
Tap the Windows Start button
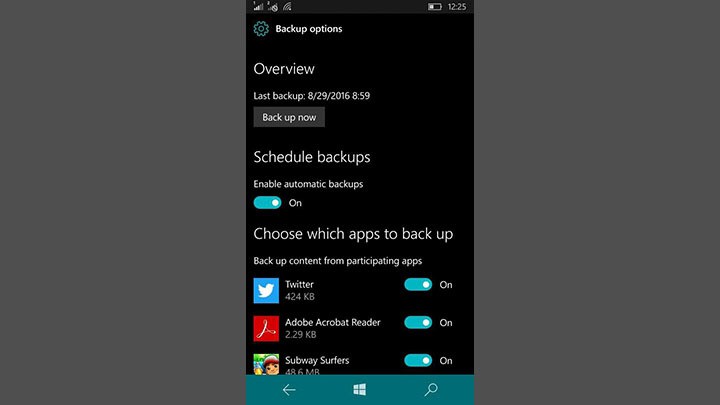[x=360, y=390]
